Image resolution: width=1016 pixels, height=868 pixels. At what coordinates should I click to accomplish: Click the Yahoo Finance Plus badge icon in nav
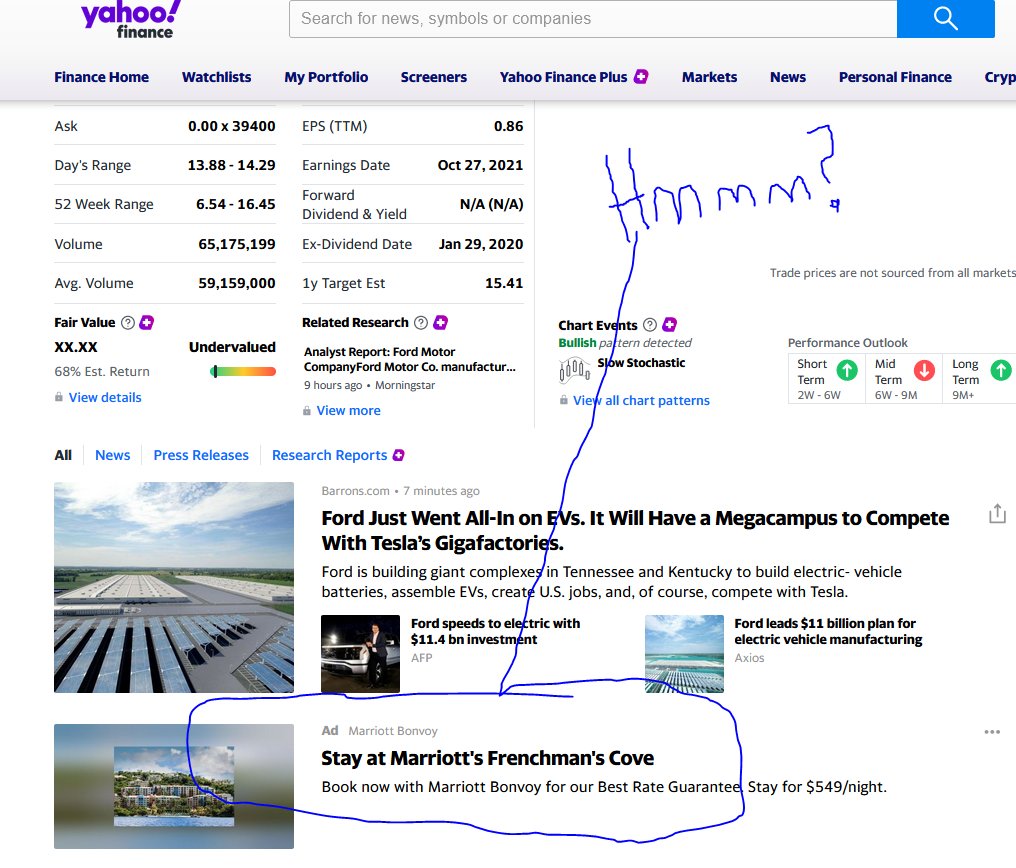641,76
